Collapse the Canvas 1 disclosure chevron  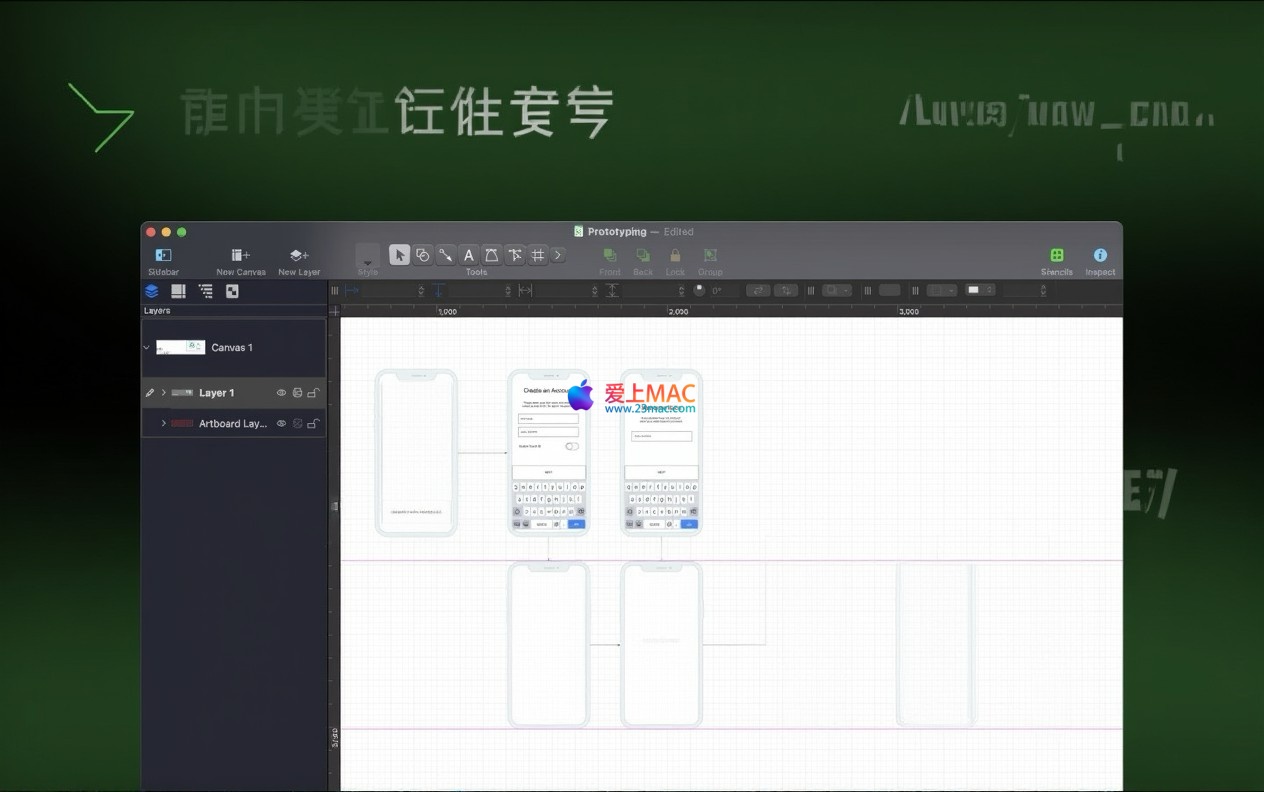[x=147, y=348]
